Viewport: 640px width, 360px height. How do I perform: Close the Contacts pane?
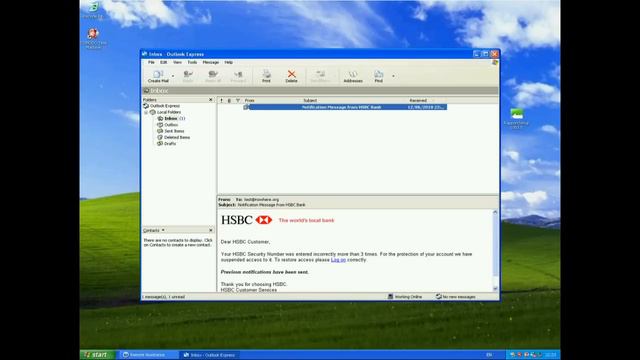coord(211,230)
